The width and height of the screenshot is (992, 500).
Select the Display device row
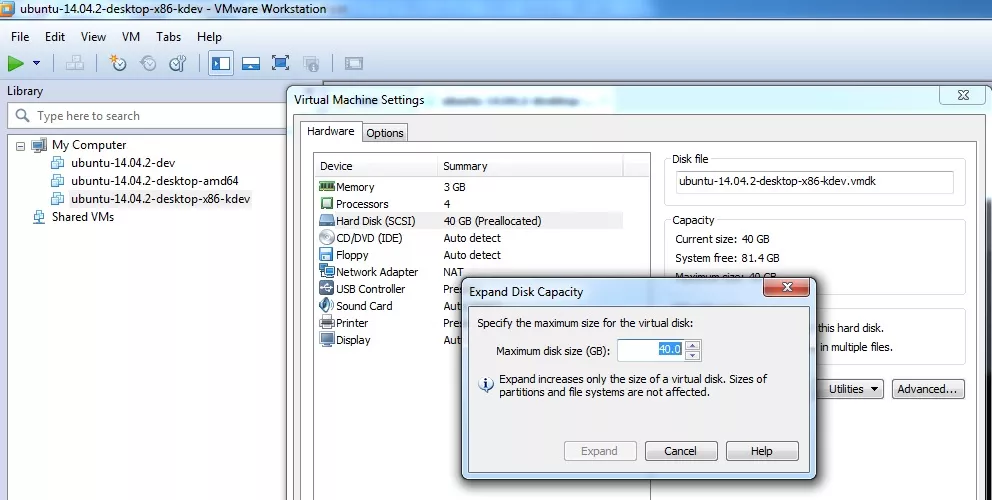(x=390, y=340)
